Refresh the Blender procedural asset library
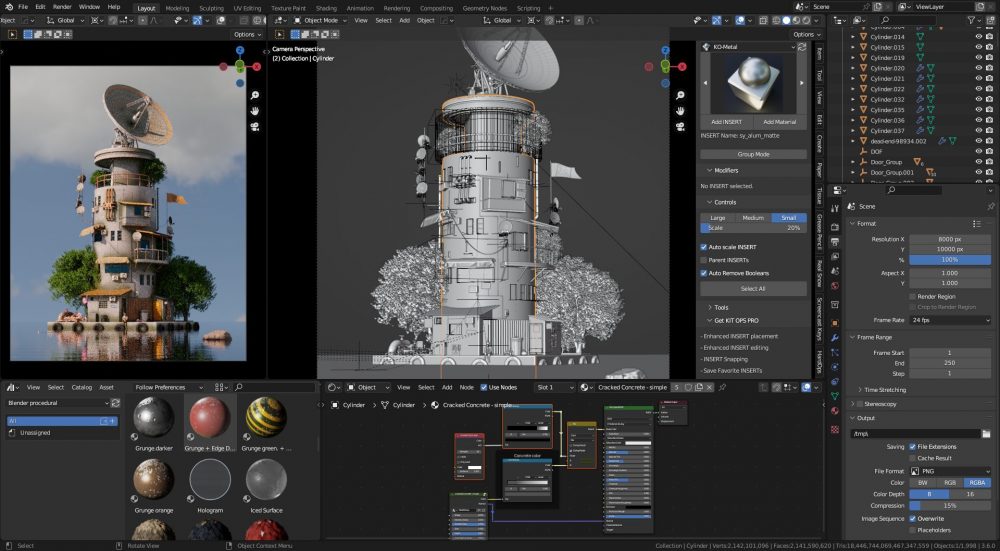 tap(116, 403)
